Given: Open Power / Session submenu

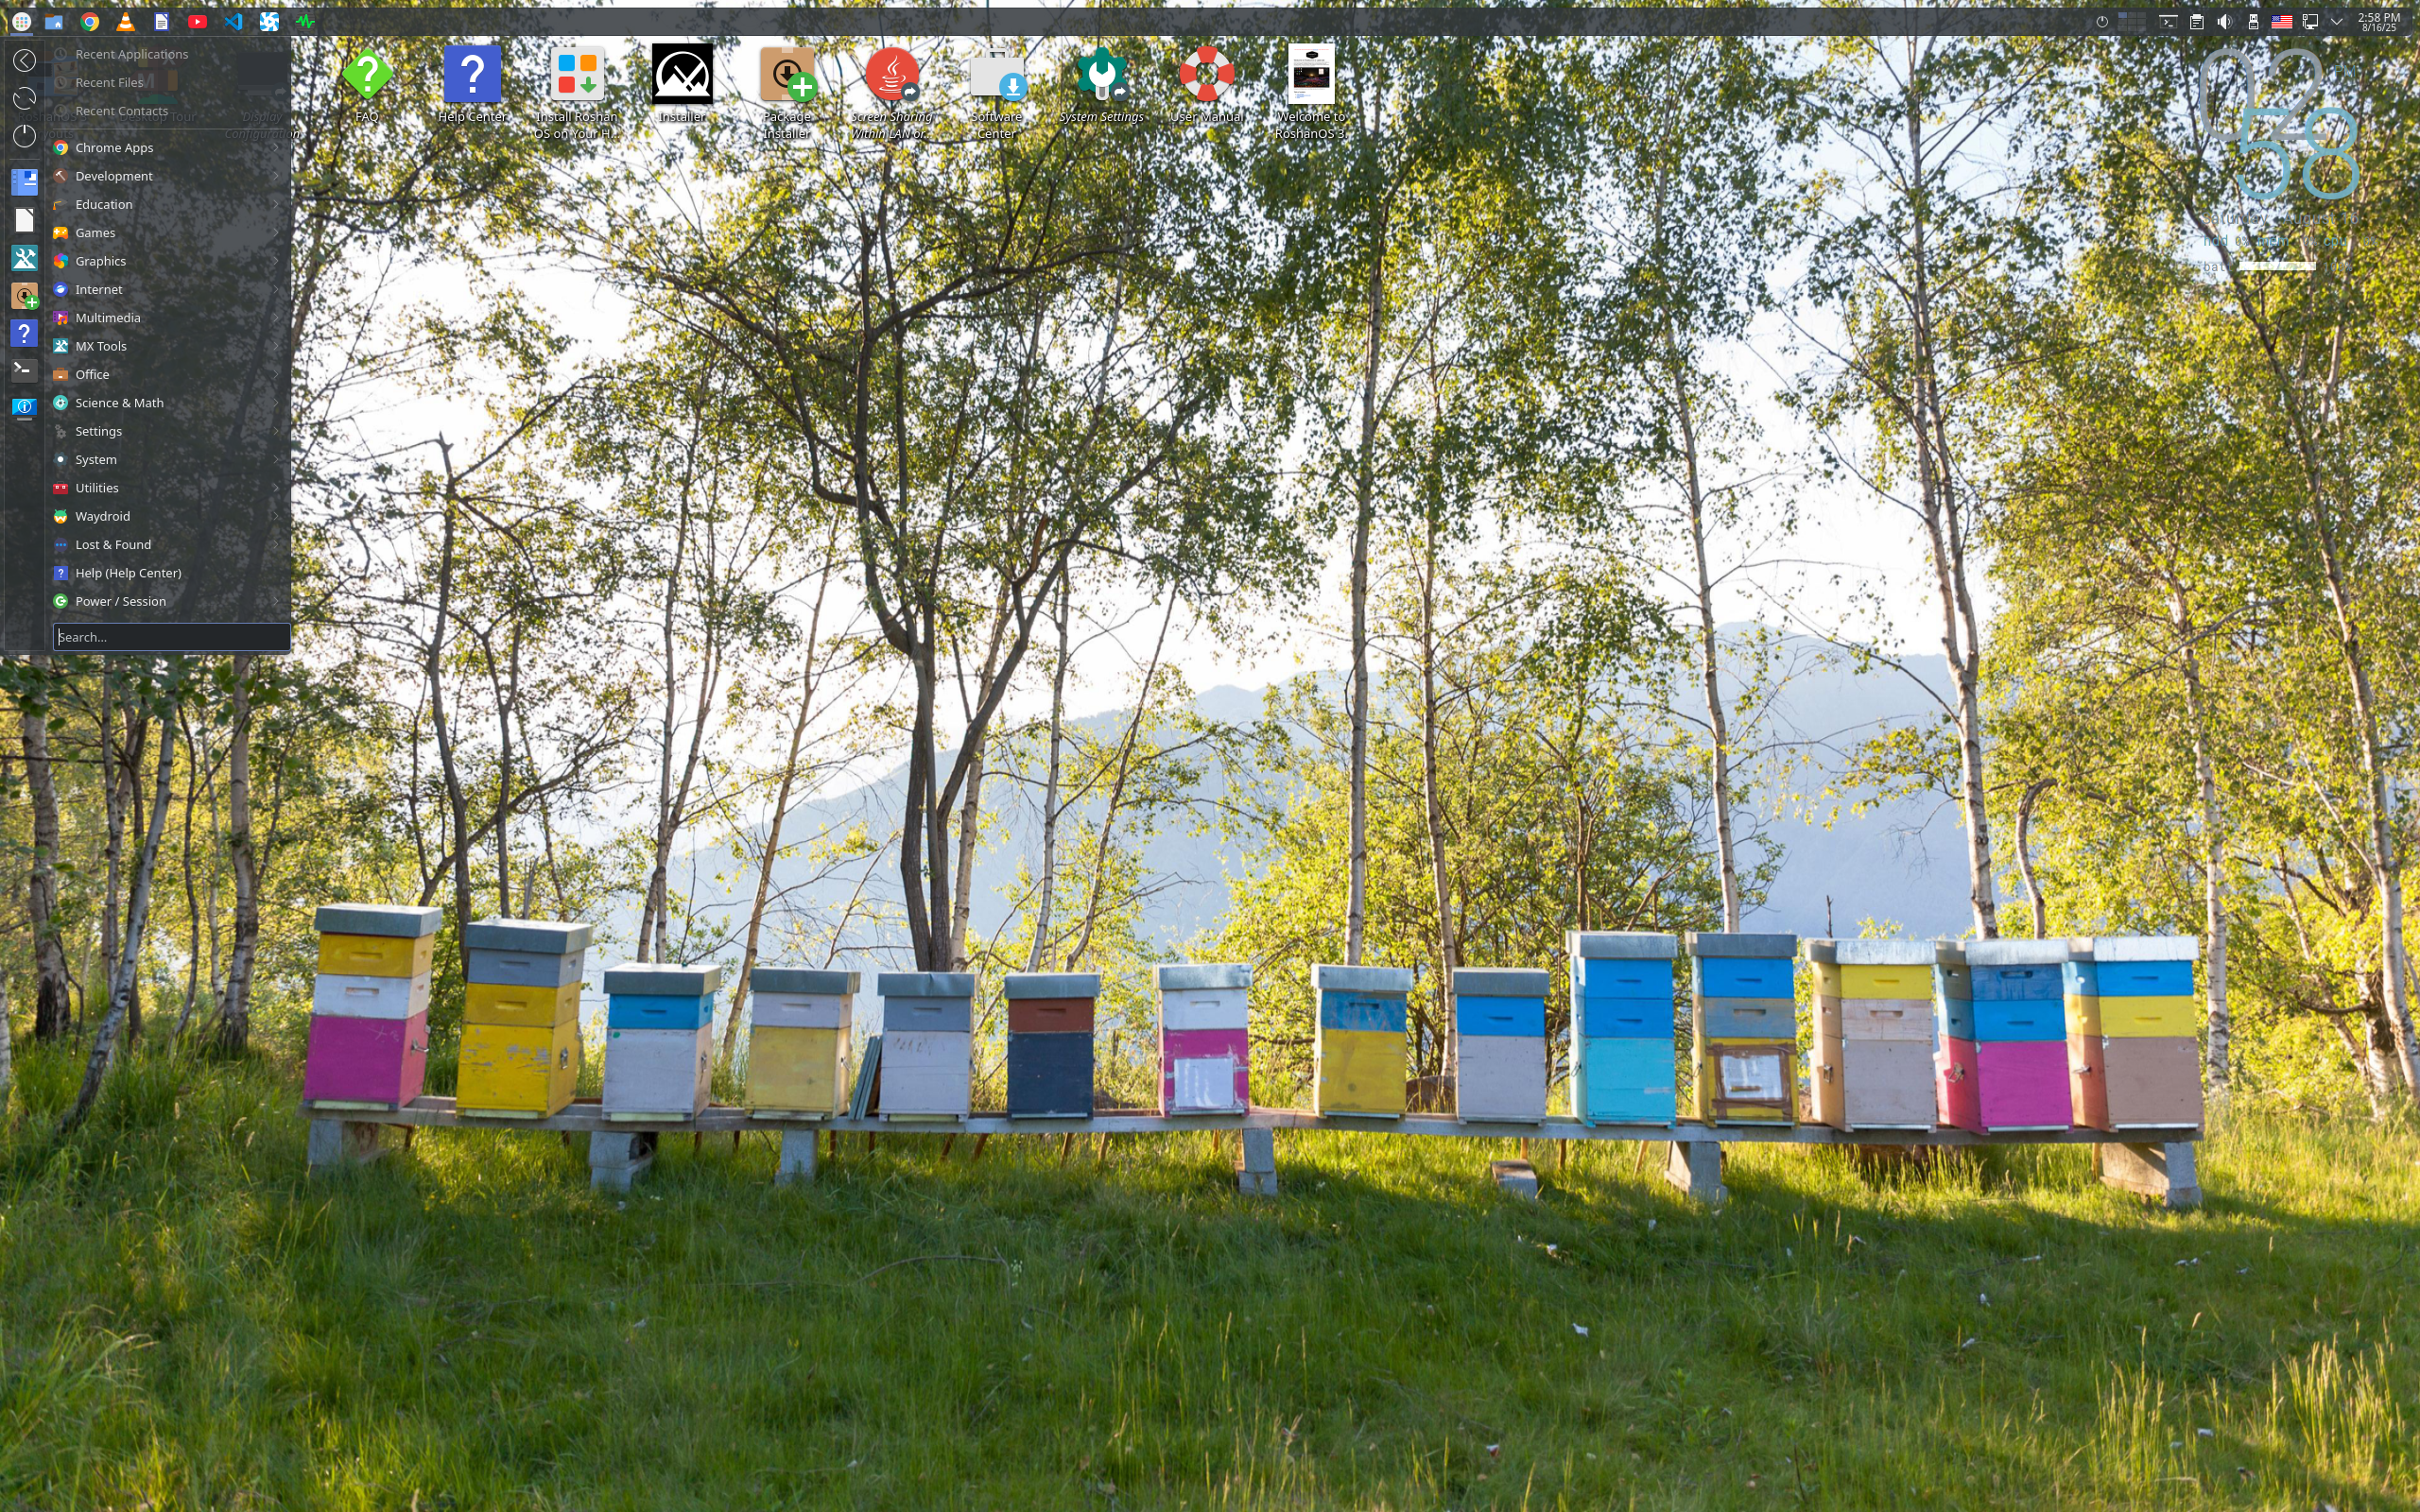Looking at the screenshot, I should point(169,601).
